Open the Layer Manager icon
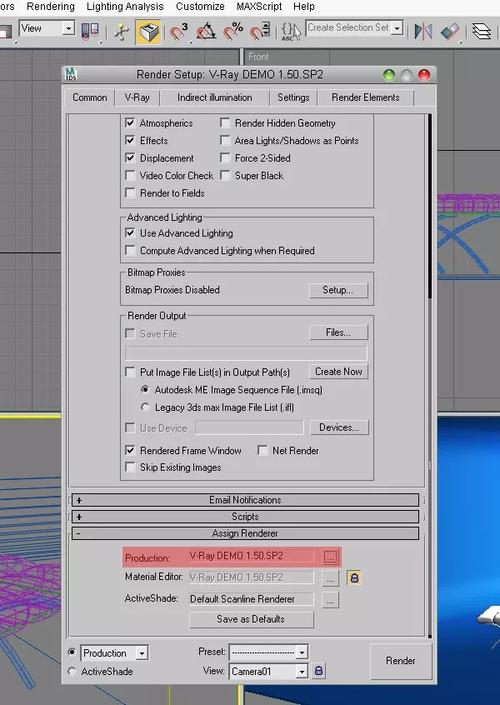The image size is (500, 705). [x=482, y=31]
